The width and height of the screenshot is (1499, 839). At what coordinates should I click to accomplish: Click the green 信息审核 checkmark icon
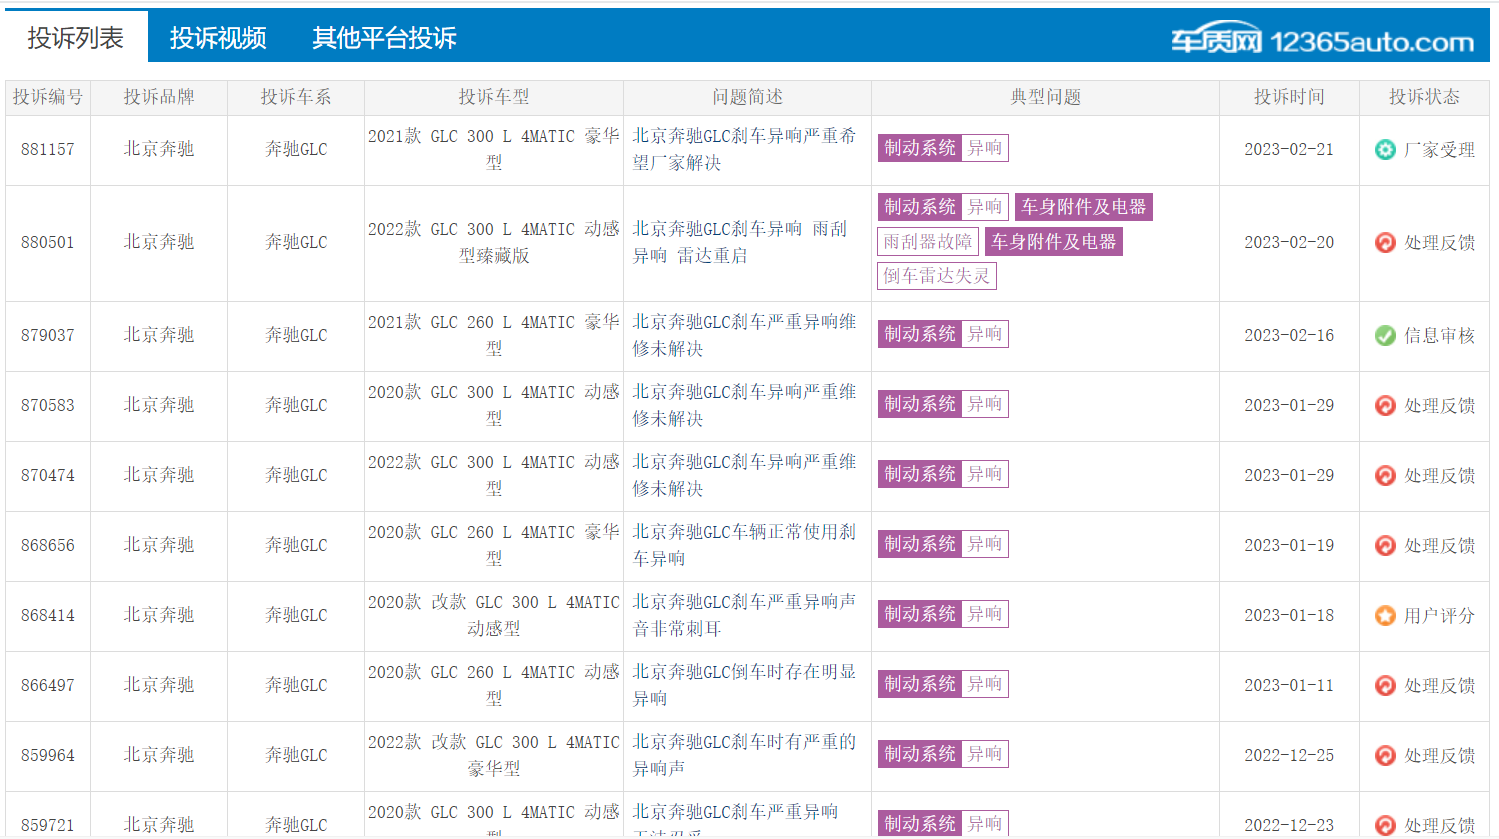[1385, 336]
